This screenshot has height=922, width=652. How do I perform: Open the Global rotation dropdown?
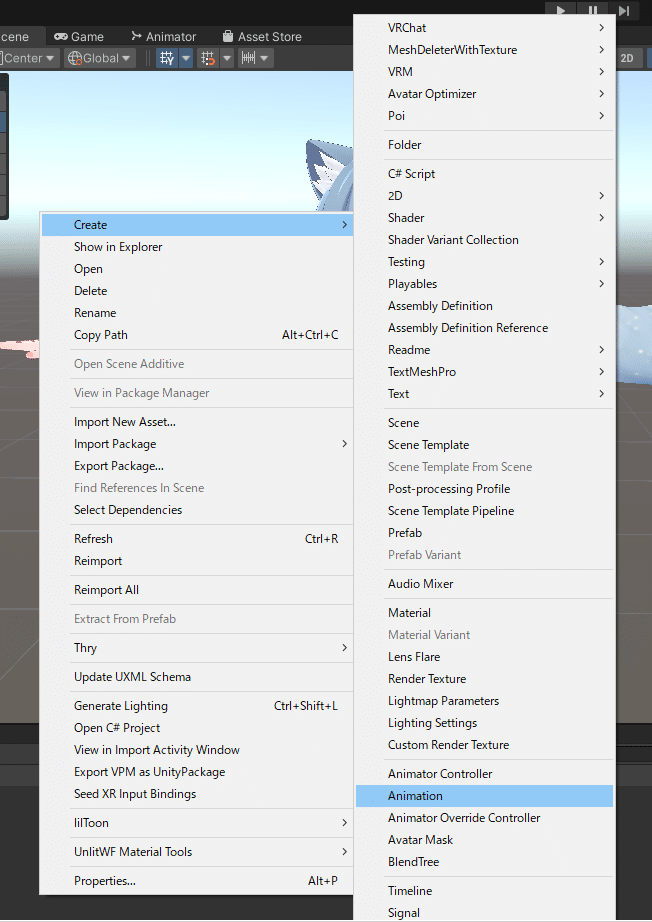coord(100,58)
